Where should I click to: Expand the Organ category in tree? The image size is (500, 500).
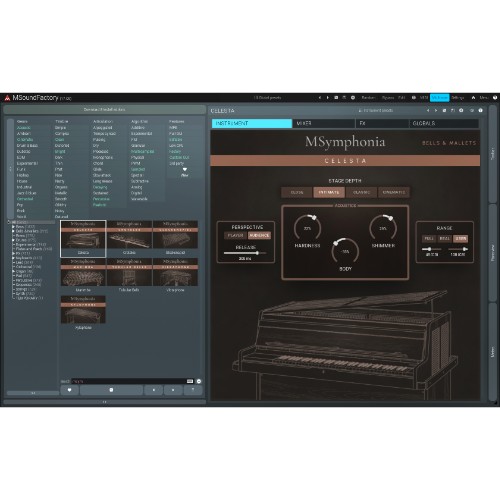[13, 271]
